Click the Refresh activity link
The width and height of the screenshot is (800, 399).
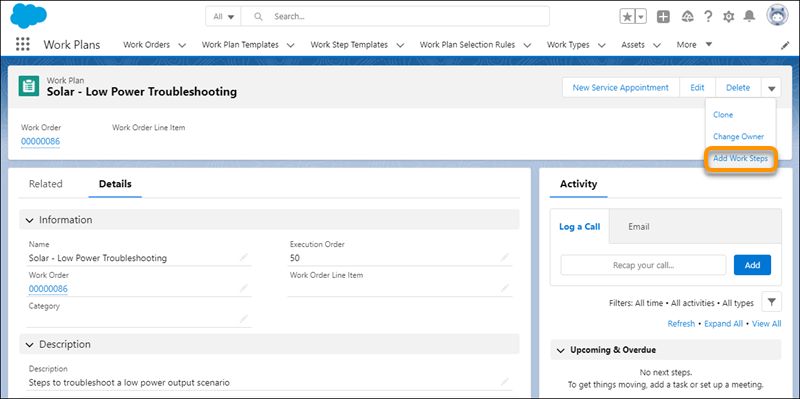(x=681, y=323)
